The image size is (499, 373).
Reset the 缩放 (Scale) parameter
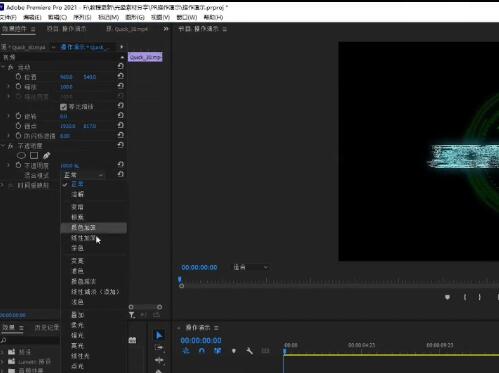pos(121,86)
